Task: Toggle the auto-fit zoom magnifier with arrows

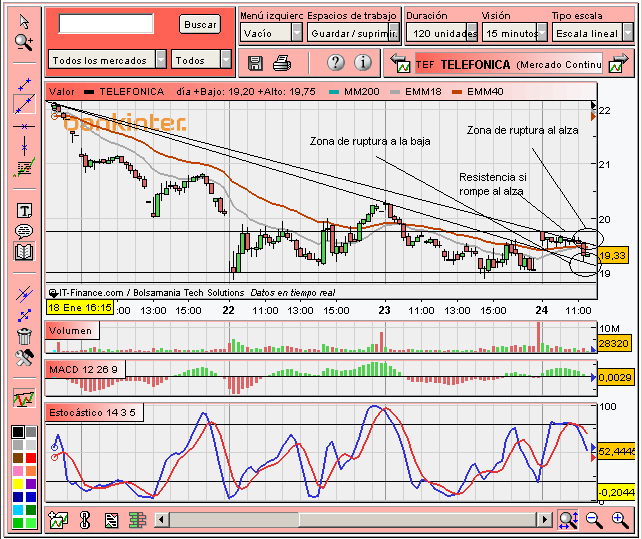Action: (568, 520)
